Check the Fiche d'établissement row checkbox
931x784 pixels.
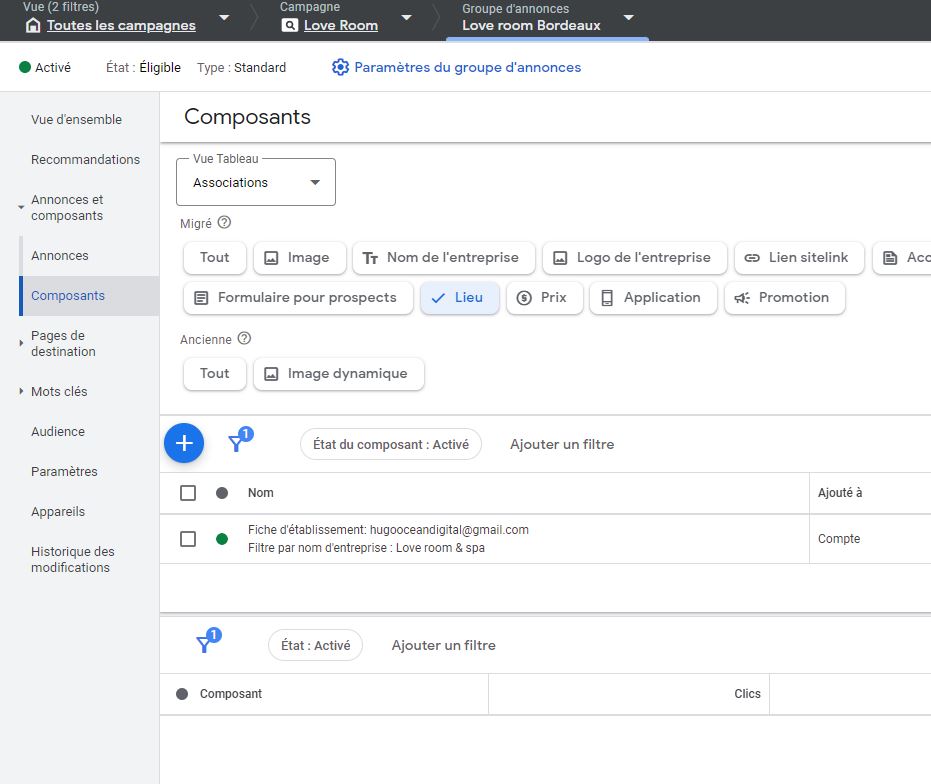188,539
